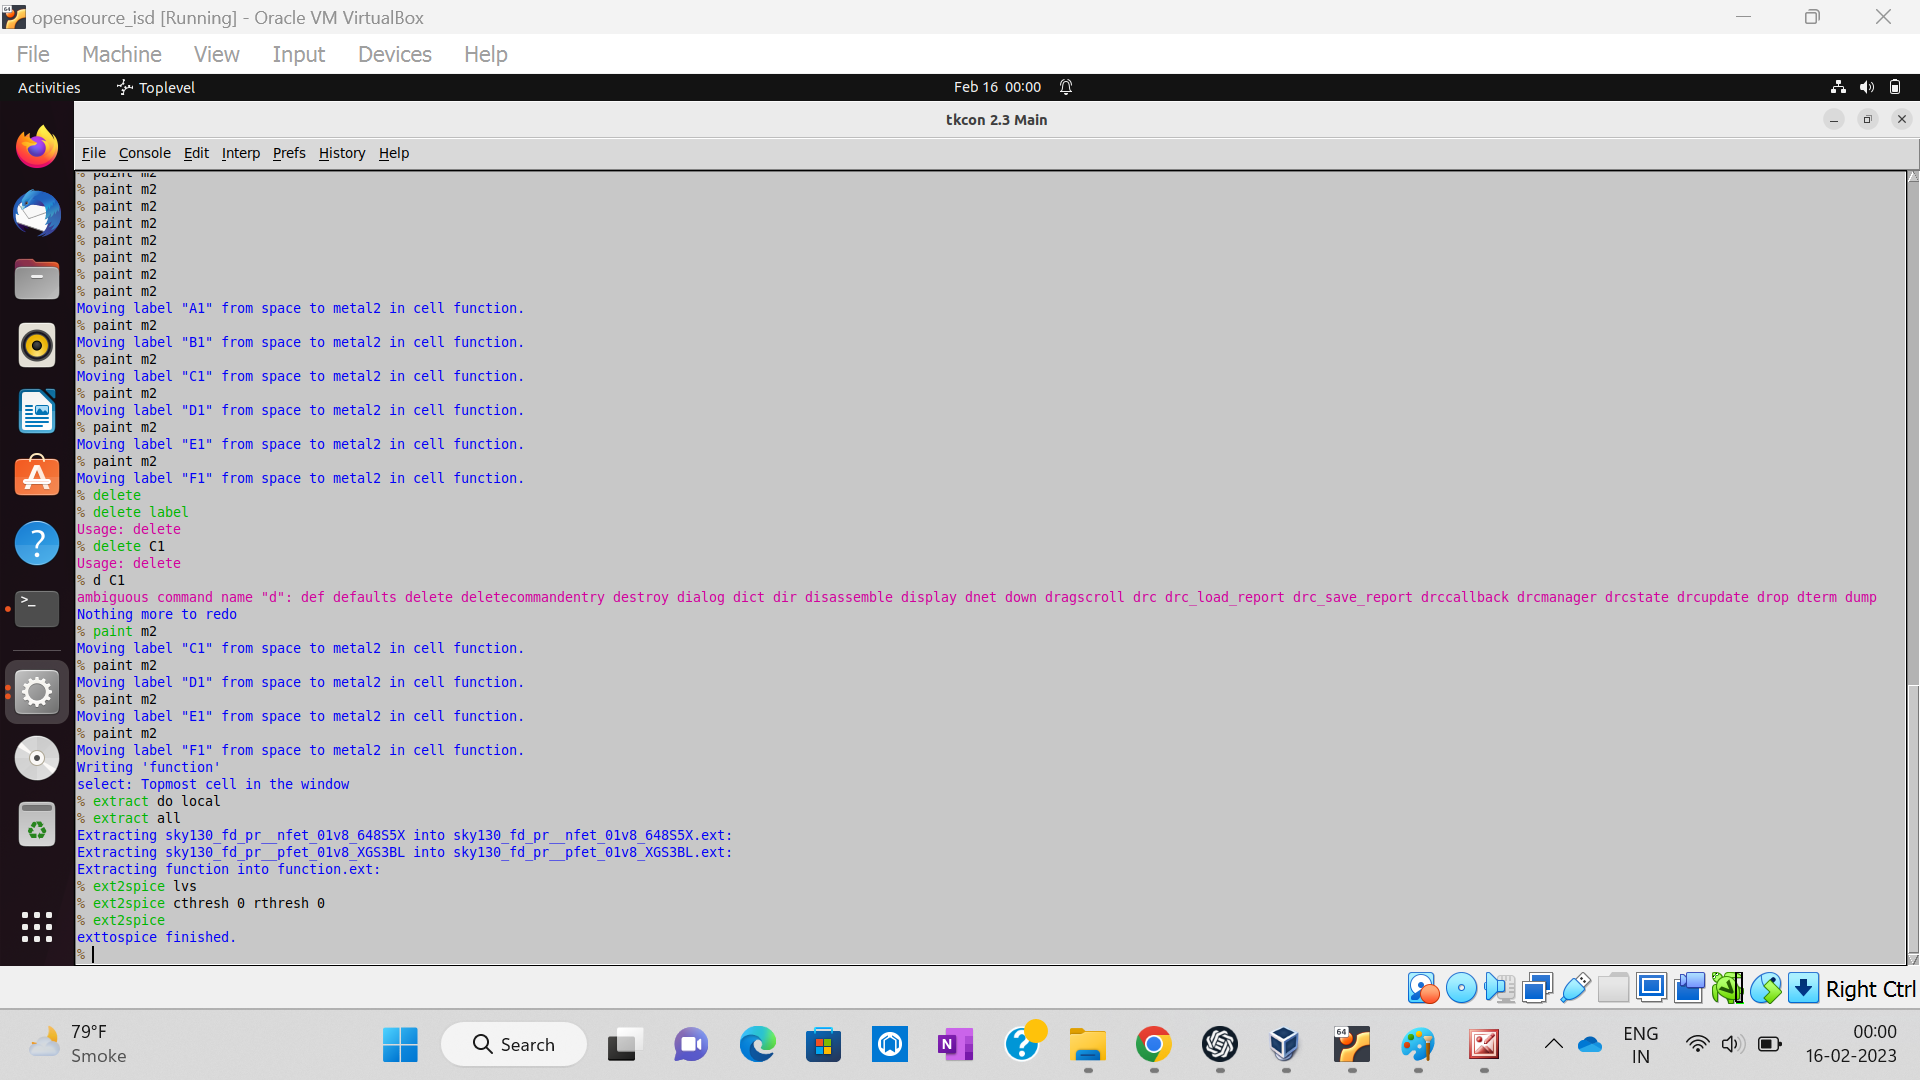1920x1080 pixels.
Task: Expand Windows system tray hidden icons chevron
Action: [1553, 1044]
